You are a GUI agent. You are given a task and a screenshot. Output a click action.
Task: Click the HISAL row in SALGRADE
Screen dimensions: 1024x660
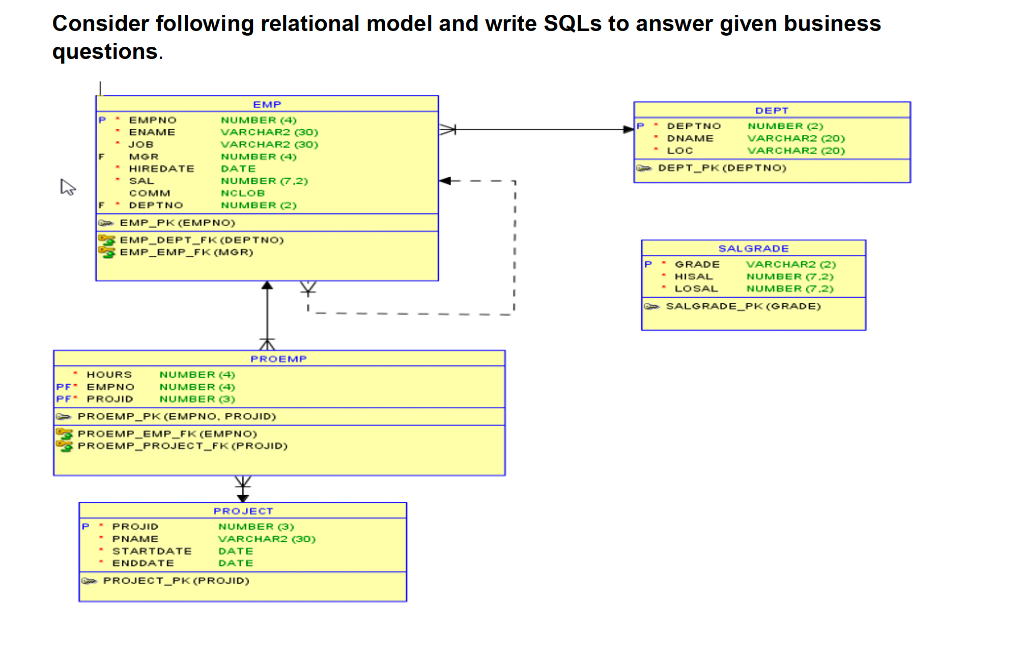pos(695,276)
